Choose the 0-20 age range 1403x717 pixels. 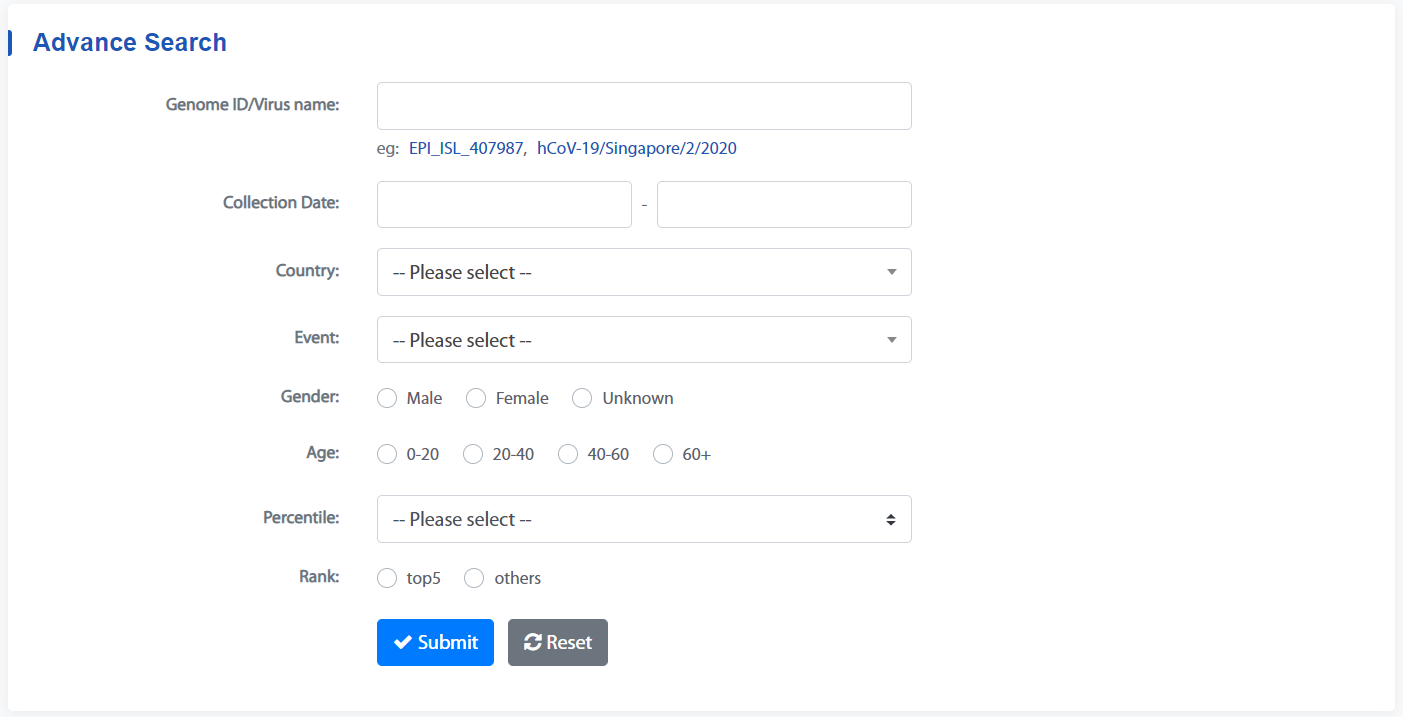click(387, 454)
